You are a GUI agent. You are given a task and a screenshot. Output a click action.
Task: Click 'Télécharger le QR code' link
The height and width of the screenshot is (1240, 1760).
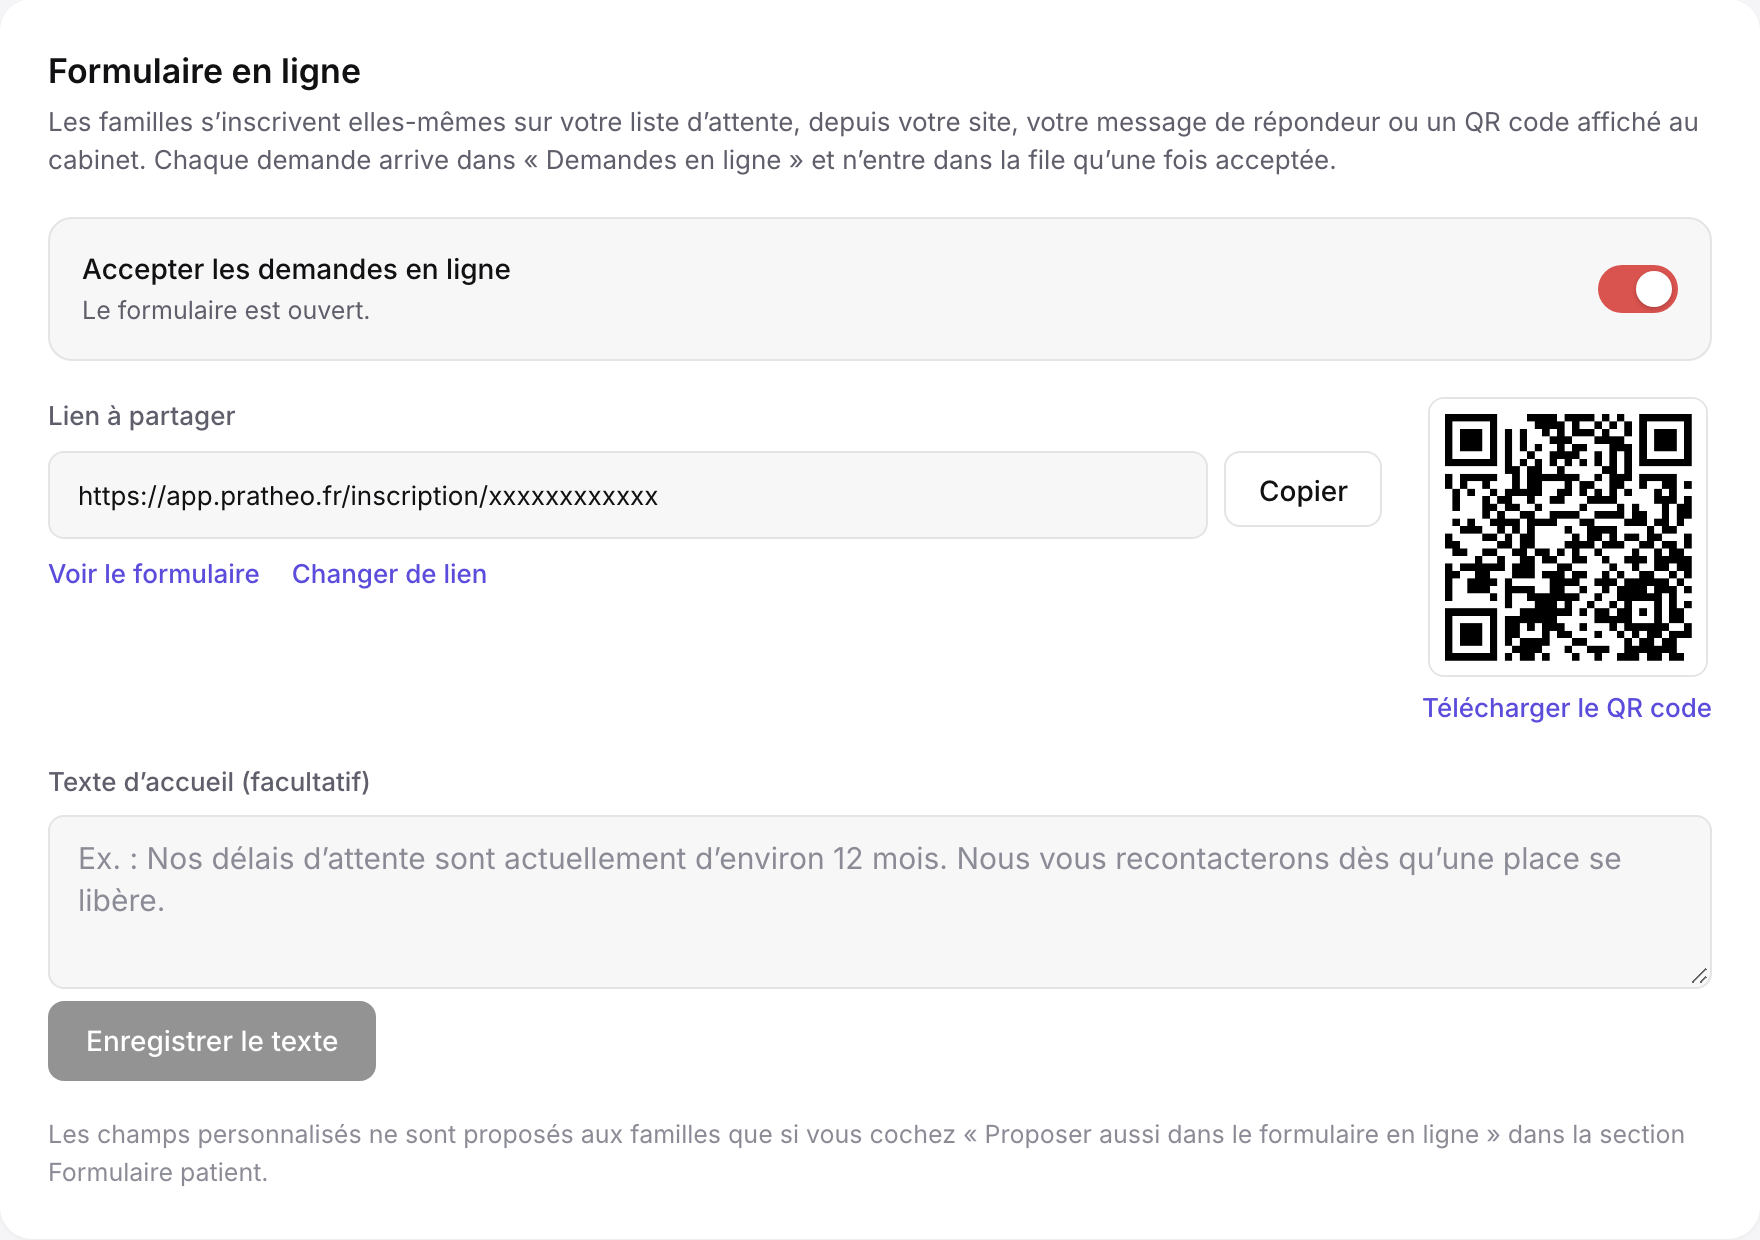1567,708
